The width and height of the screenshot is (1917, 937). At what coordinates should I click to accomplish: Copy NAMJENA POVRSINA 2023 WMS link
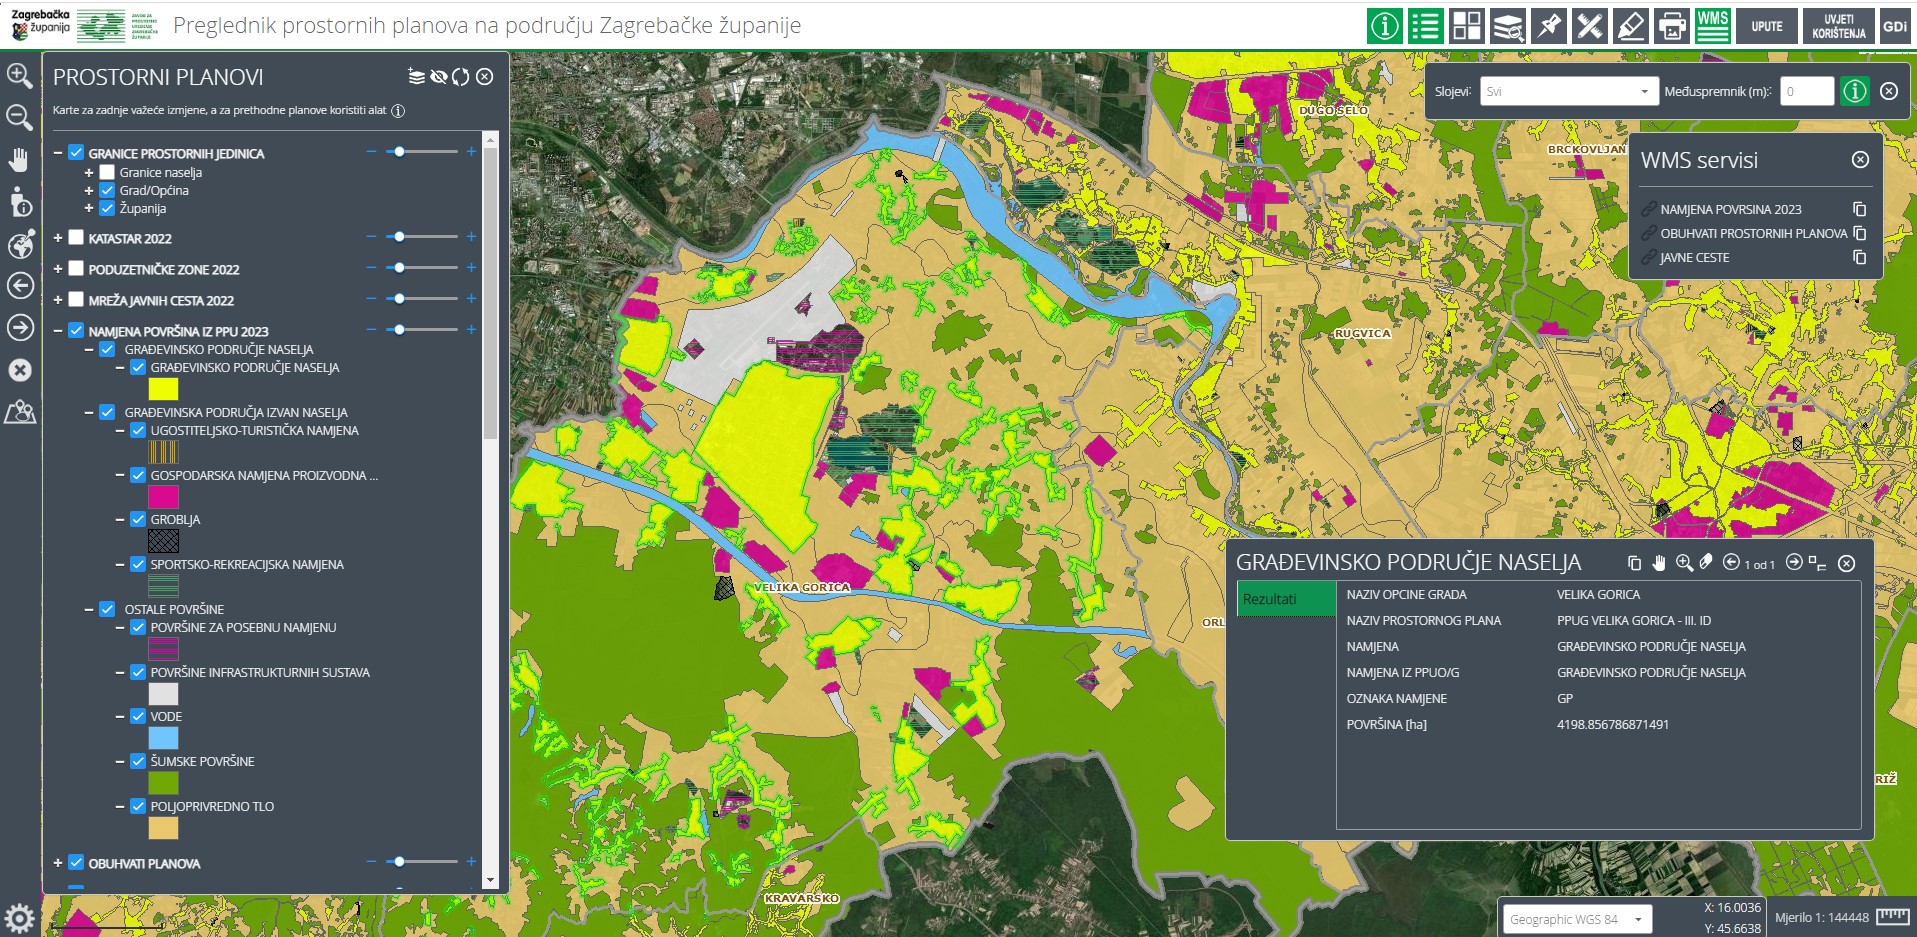click(1859, 209)
